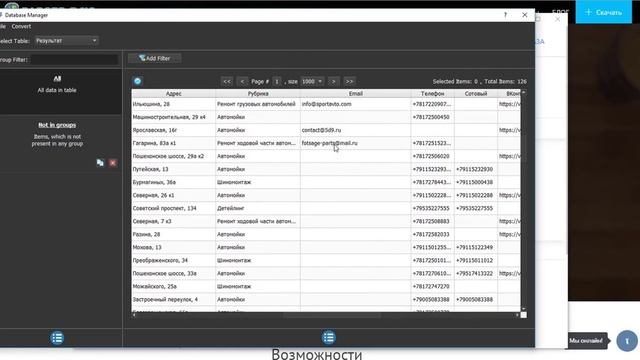This screenshot has height=360, width=640.
Task: Close the Database Manager window
Action: (524, 15)
